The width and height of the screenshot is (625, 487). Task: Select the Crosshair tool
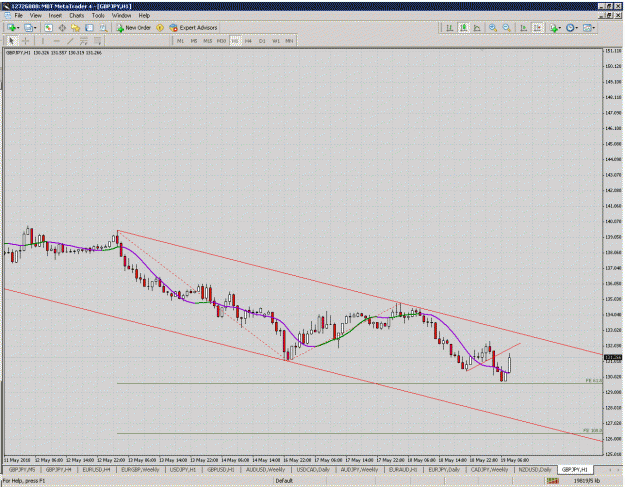tap(26, 41)
